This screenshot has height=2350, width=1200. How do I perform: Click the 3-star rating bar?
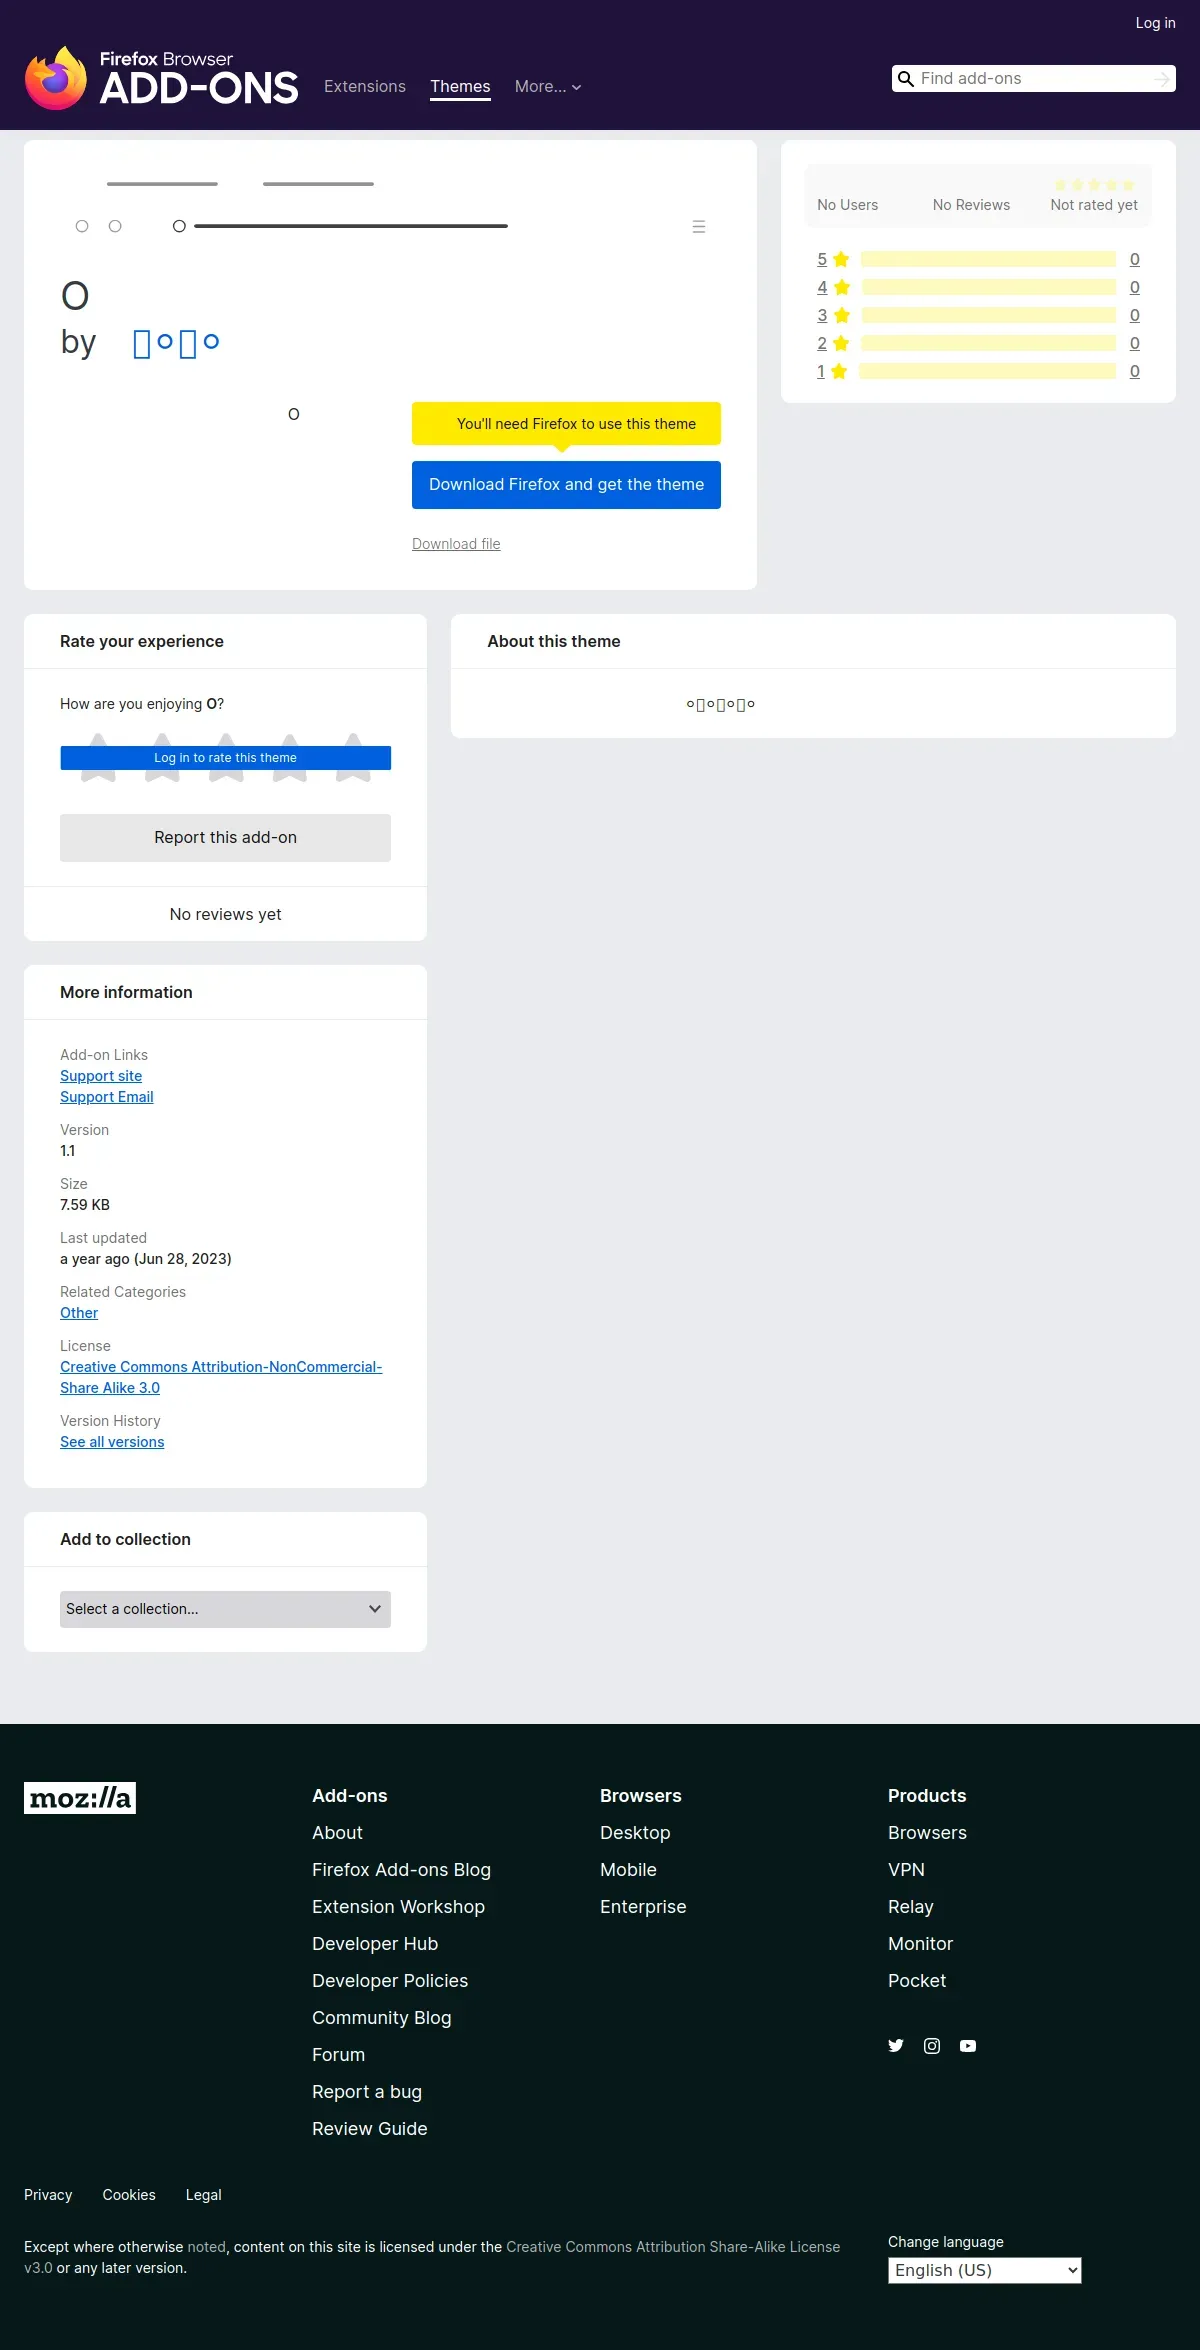point(988,315)
